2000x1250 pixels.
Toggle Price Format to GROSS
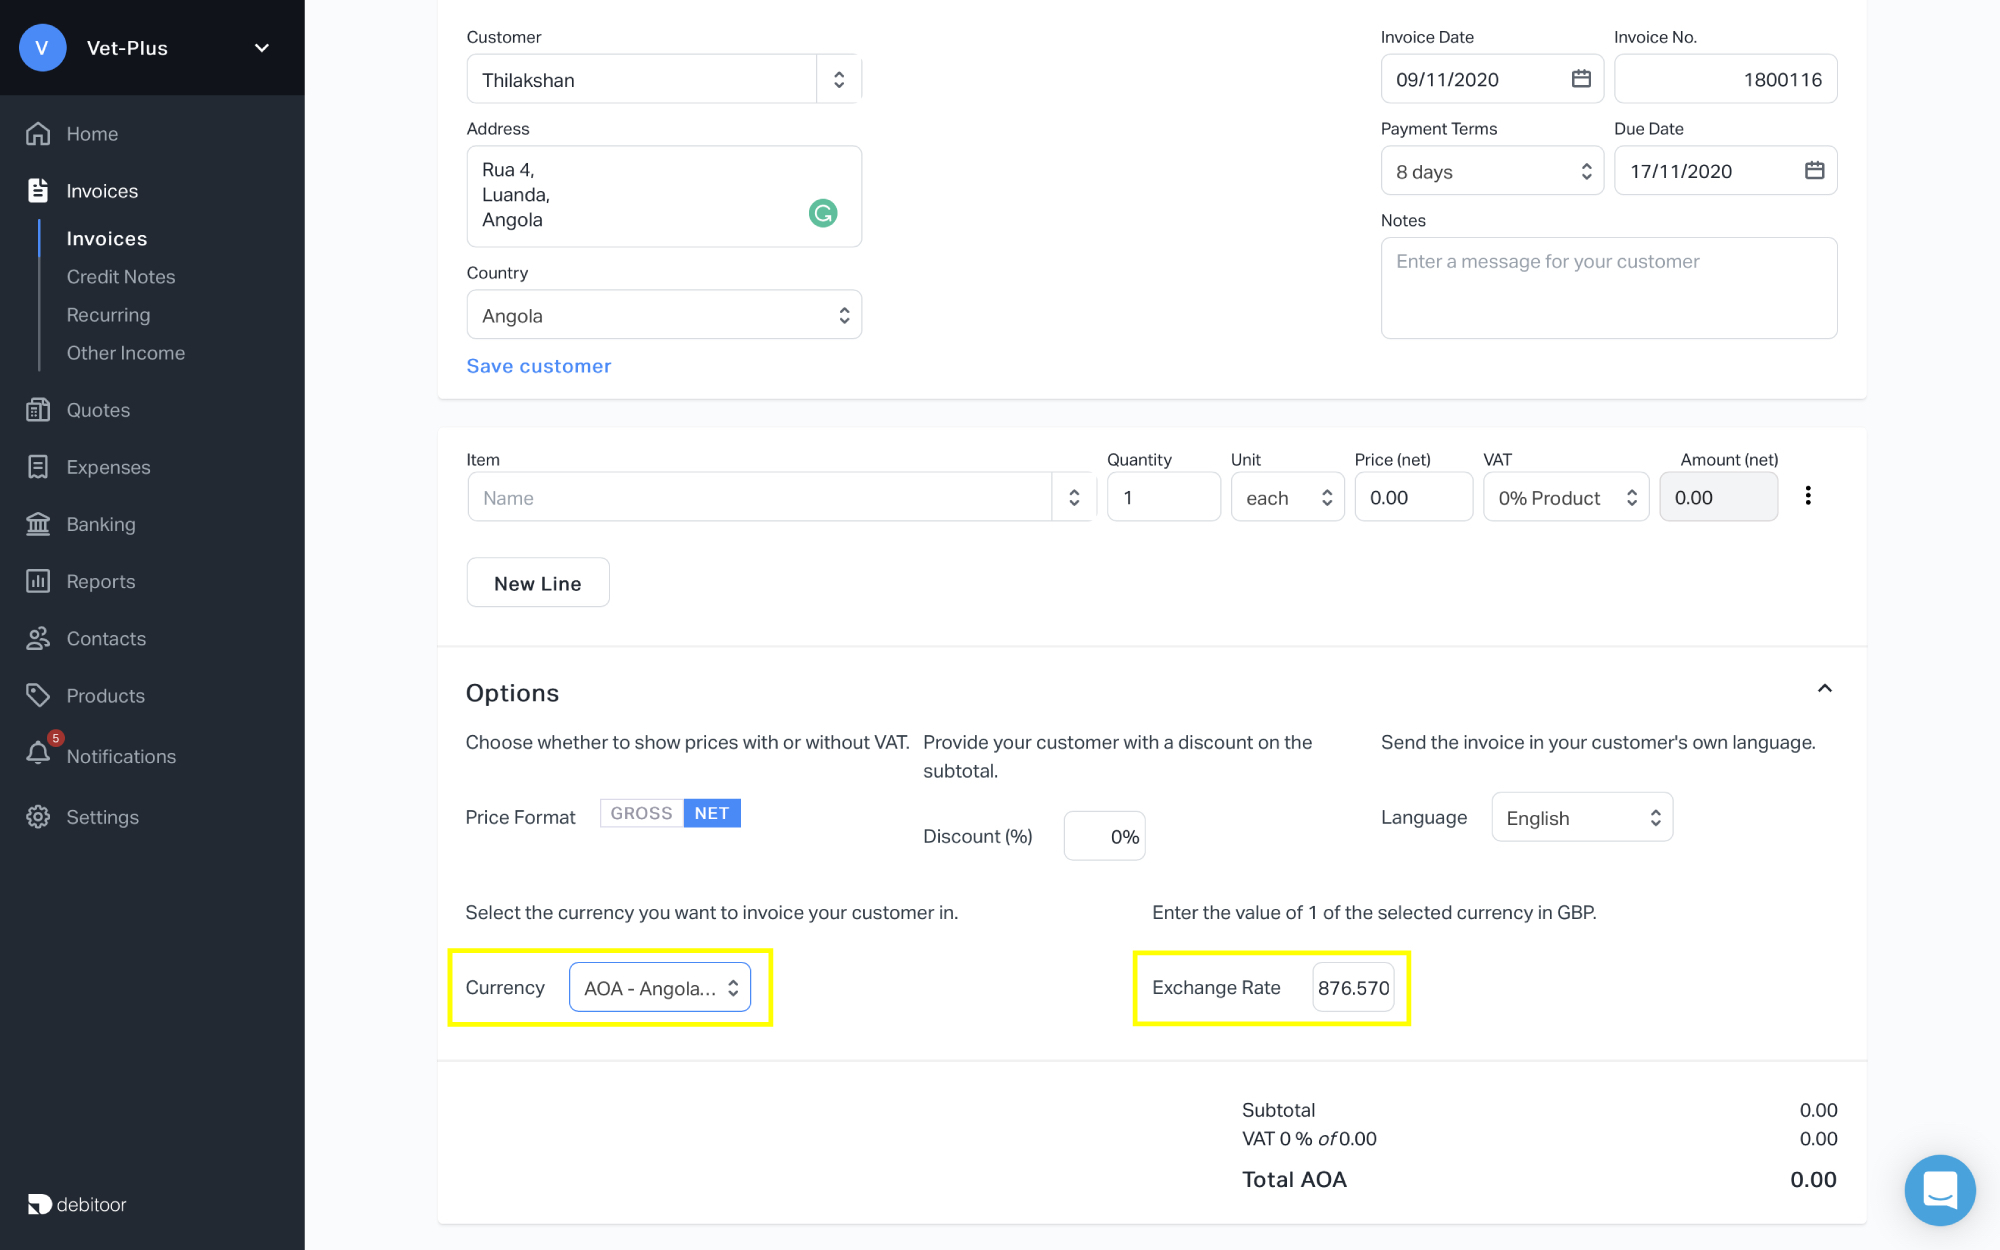click(x=641, y=814)
